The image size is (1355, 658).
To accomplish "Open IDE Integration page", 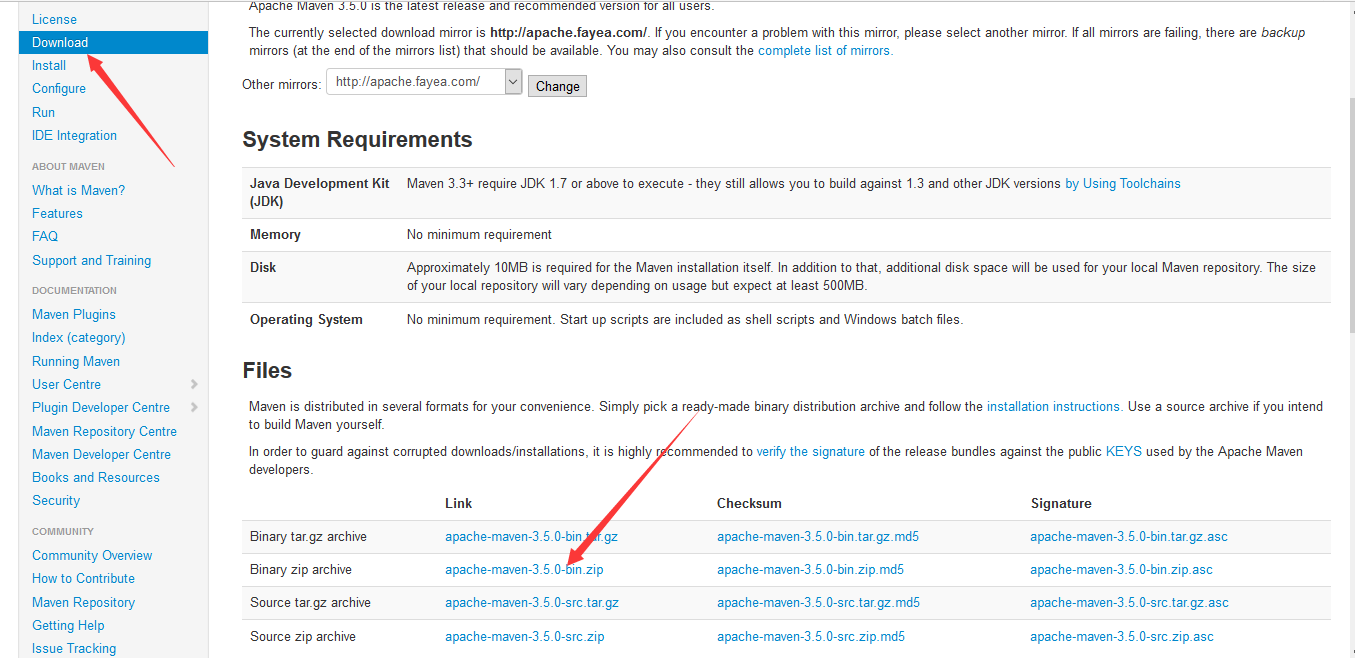I will (x=74, y=135).
